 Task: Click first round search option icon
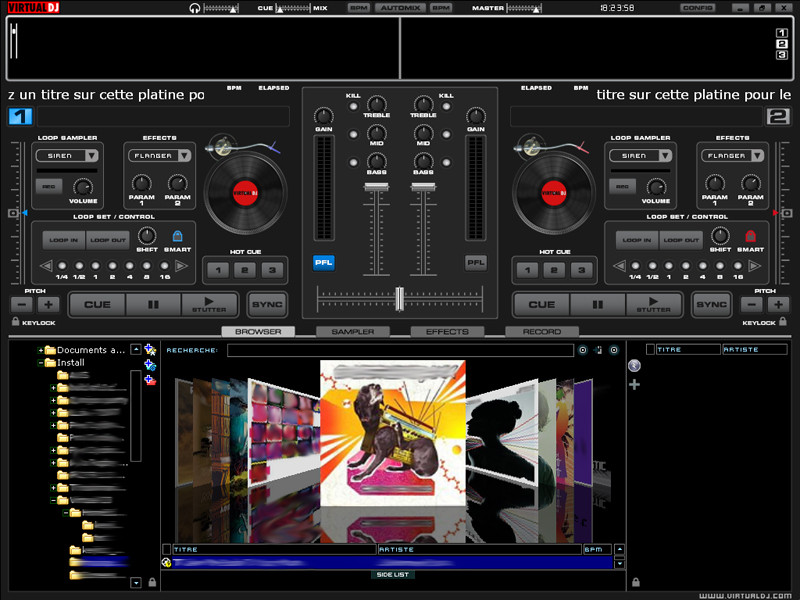point(583,350)
